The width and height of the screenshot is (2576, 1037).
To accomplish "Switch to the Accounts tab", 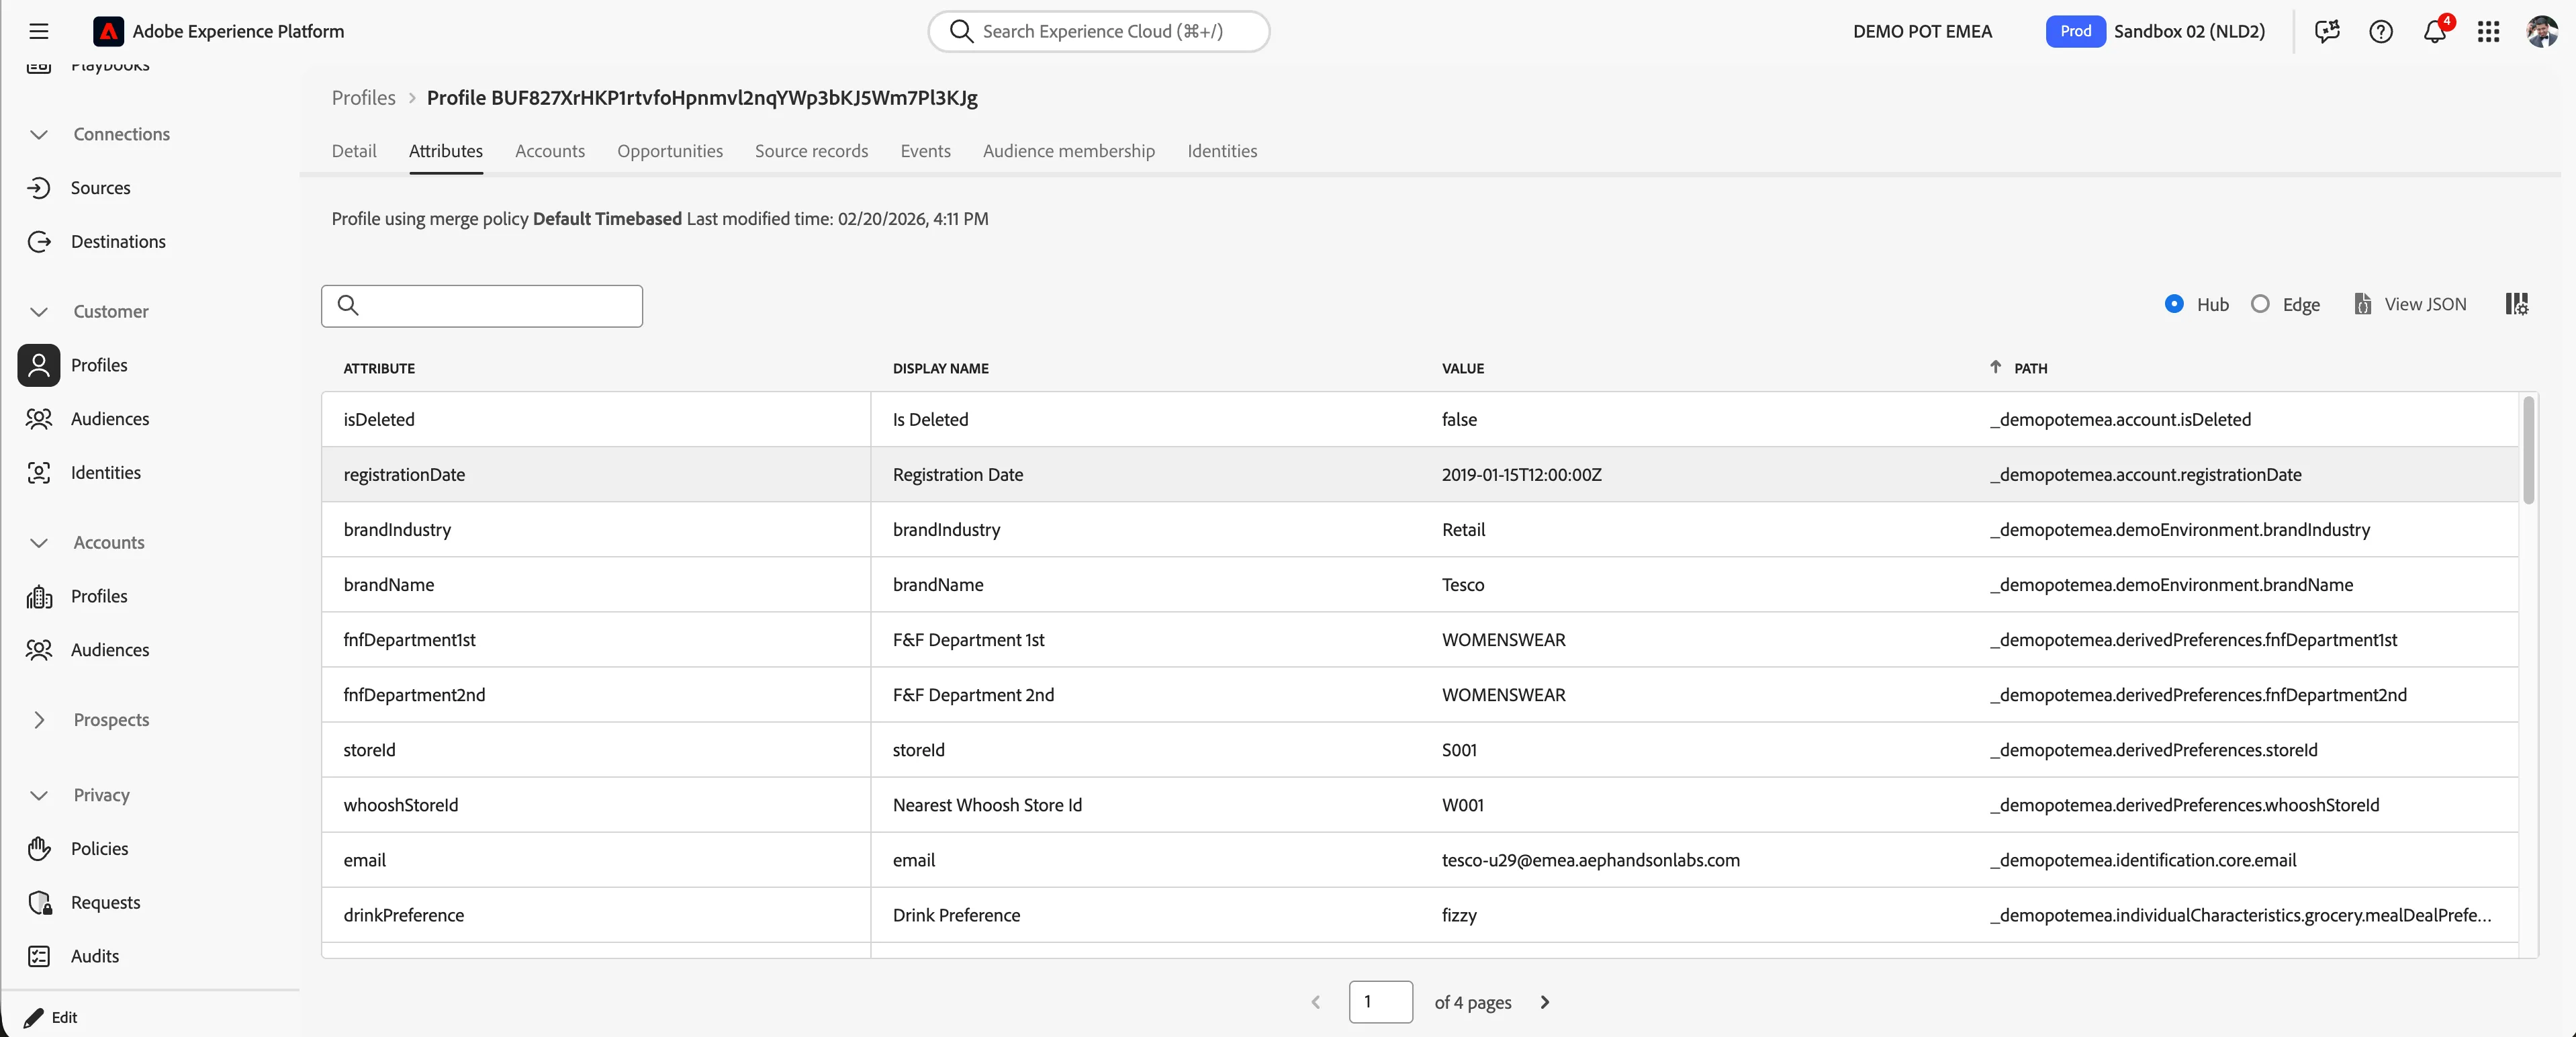I will pyautogui.click(x=550, y=151).
